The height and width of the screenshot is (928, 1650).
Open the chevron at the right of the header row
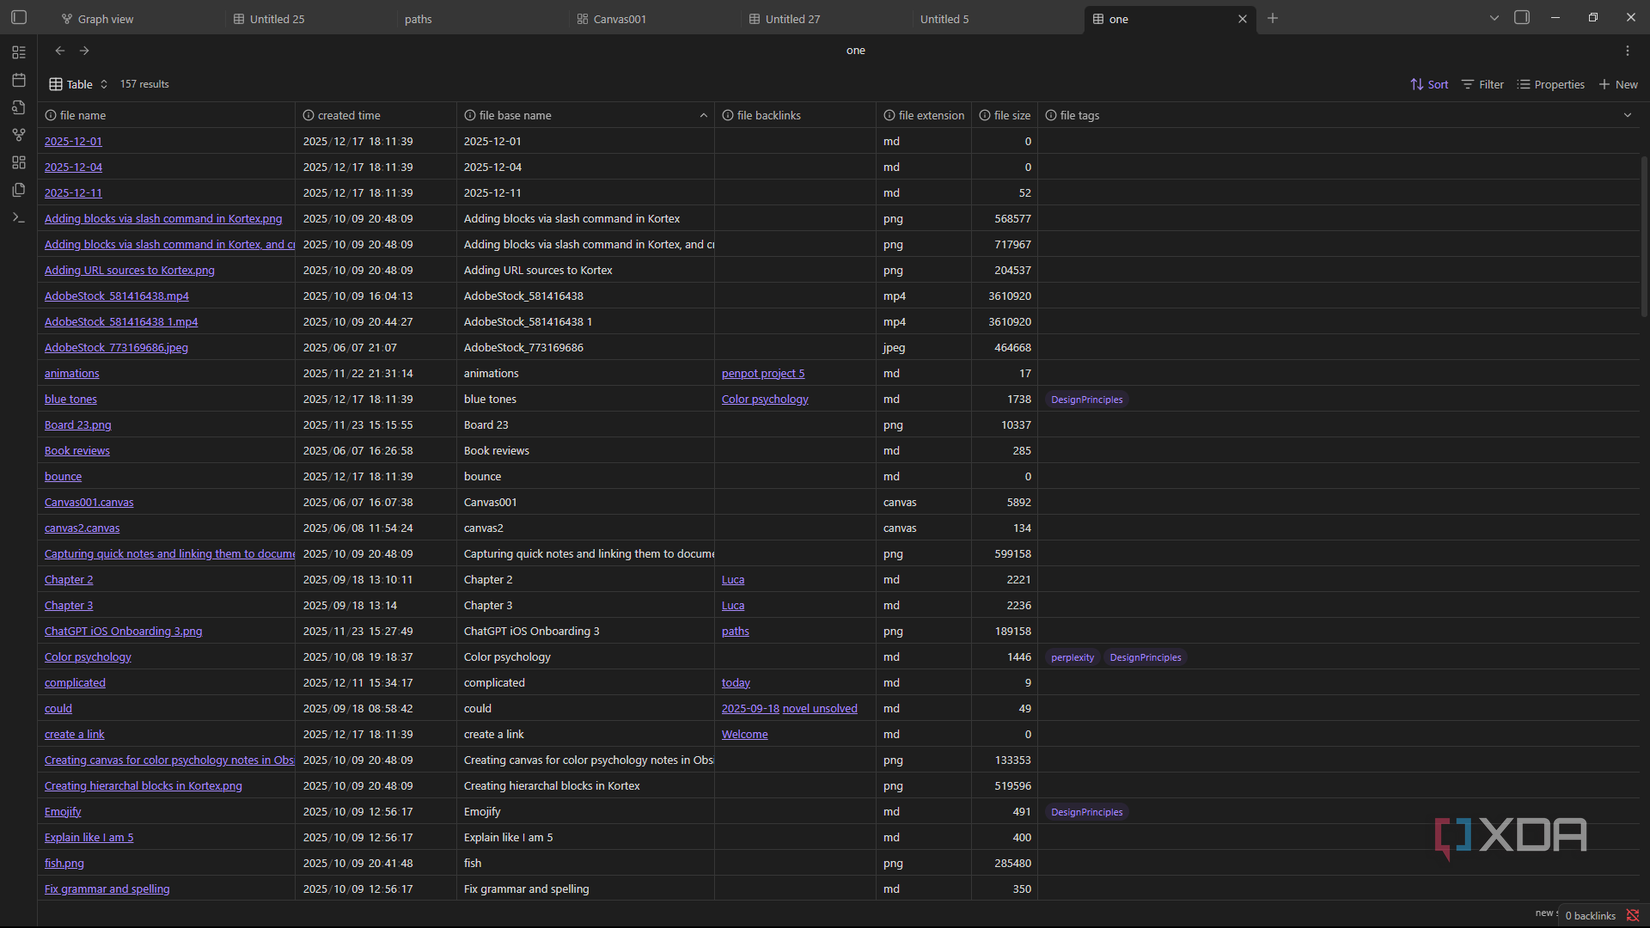pyautogui.click(x=1628, y=115)
